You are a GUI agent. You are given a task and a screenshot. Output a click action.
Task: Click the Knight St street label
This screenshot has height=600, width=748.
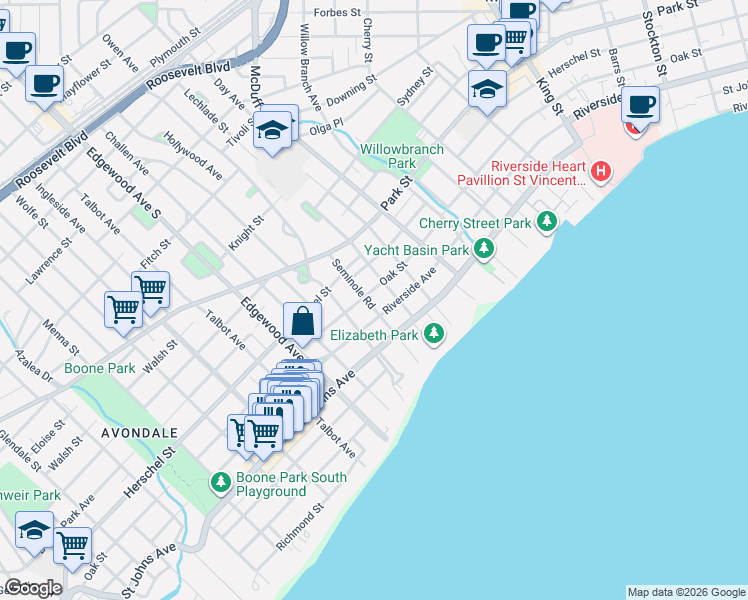pos(246,233)
